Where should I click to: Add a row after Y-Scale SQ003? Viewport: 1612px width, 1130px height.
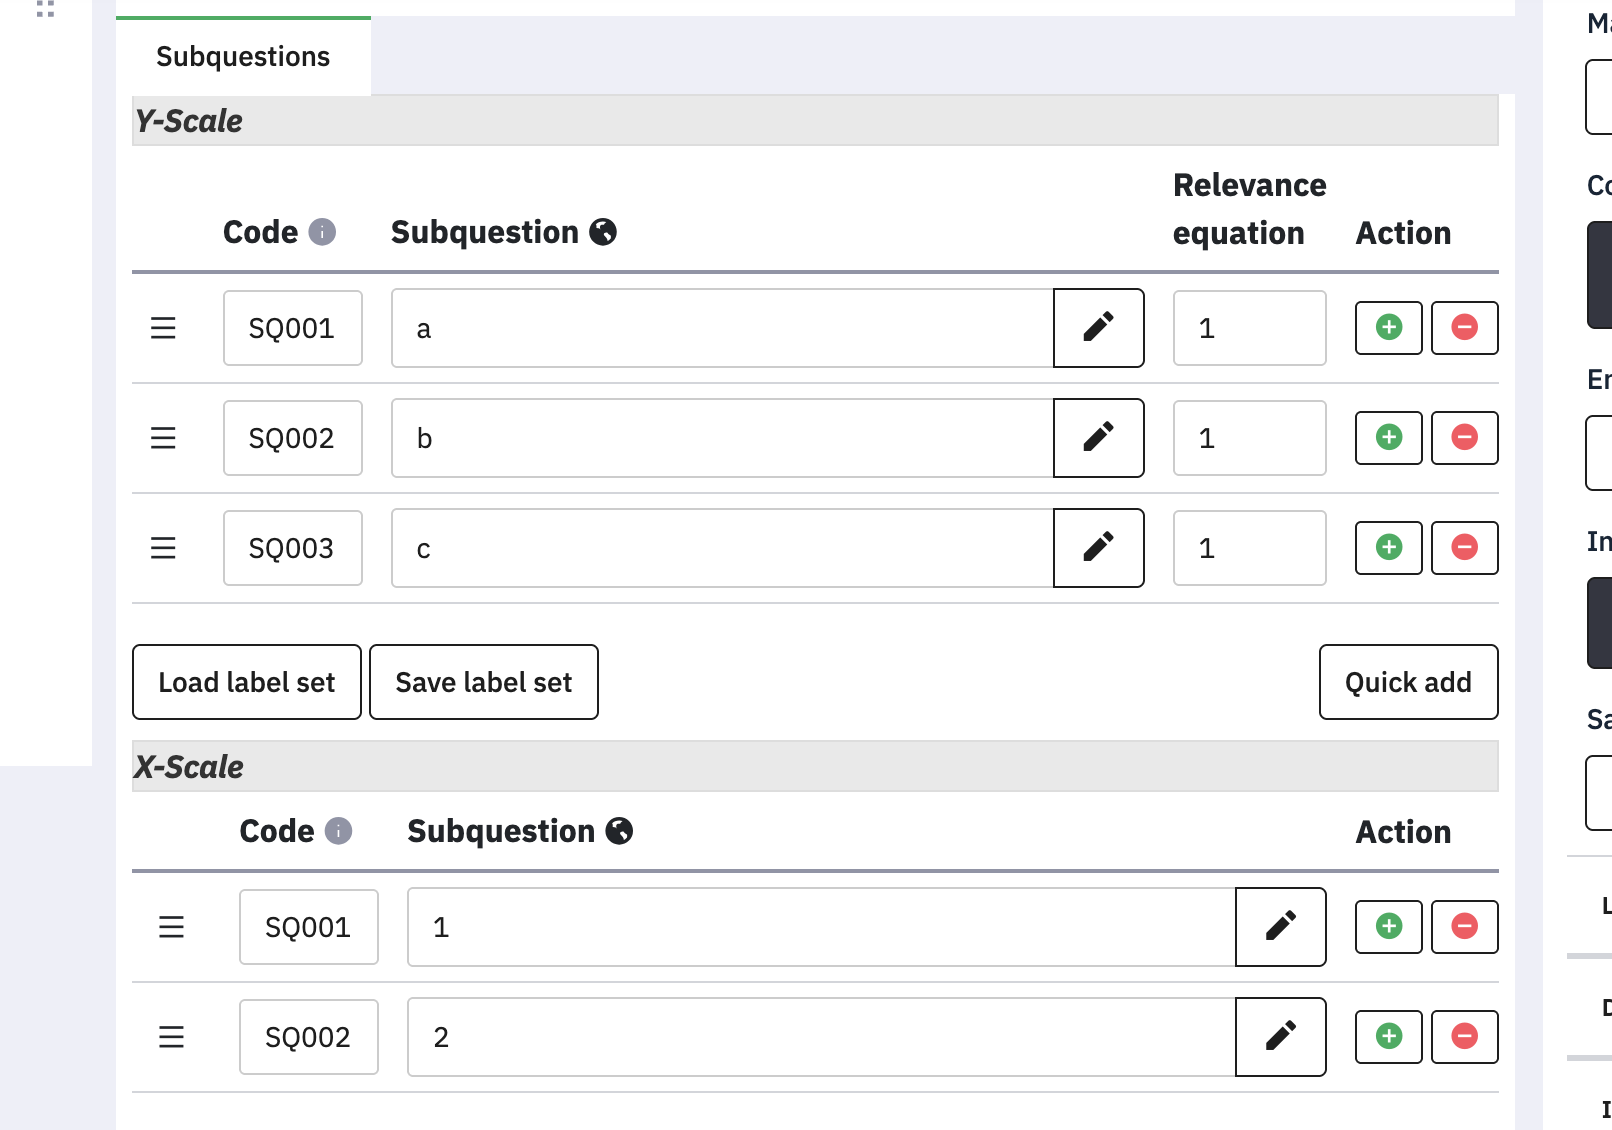pyautogui.click(x=1388, y=548)
